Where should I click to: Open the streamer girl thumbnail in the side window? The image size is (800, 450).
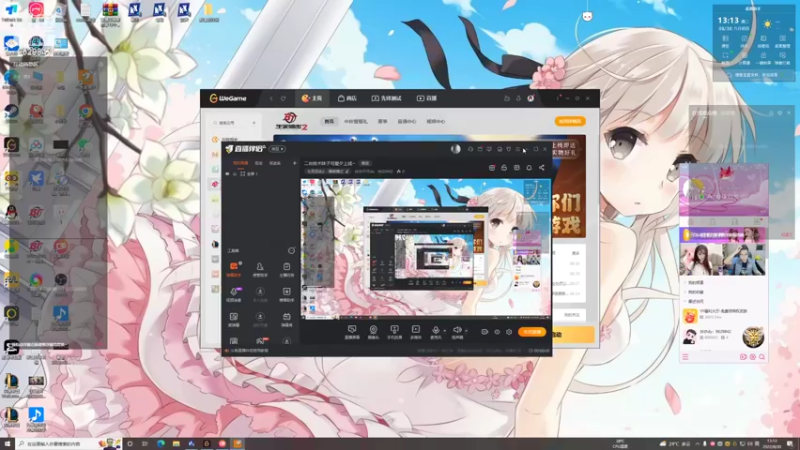703,260
